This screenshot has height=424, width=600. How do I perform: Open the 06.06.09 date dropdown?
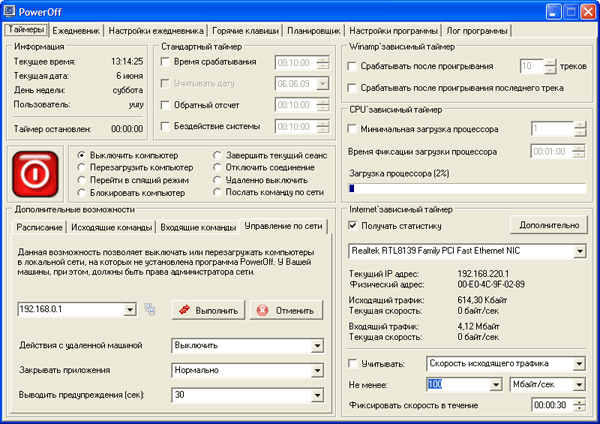click(x=323, y=84)
